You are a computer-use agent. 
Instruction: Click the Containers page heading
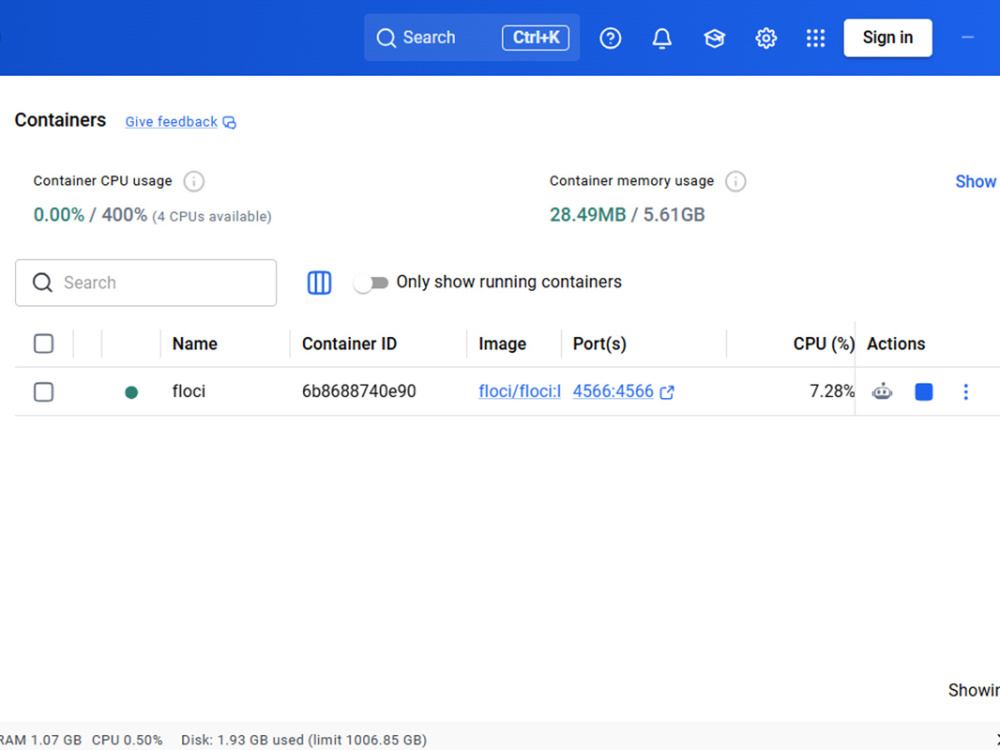click(60, 120)
